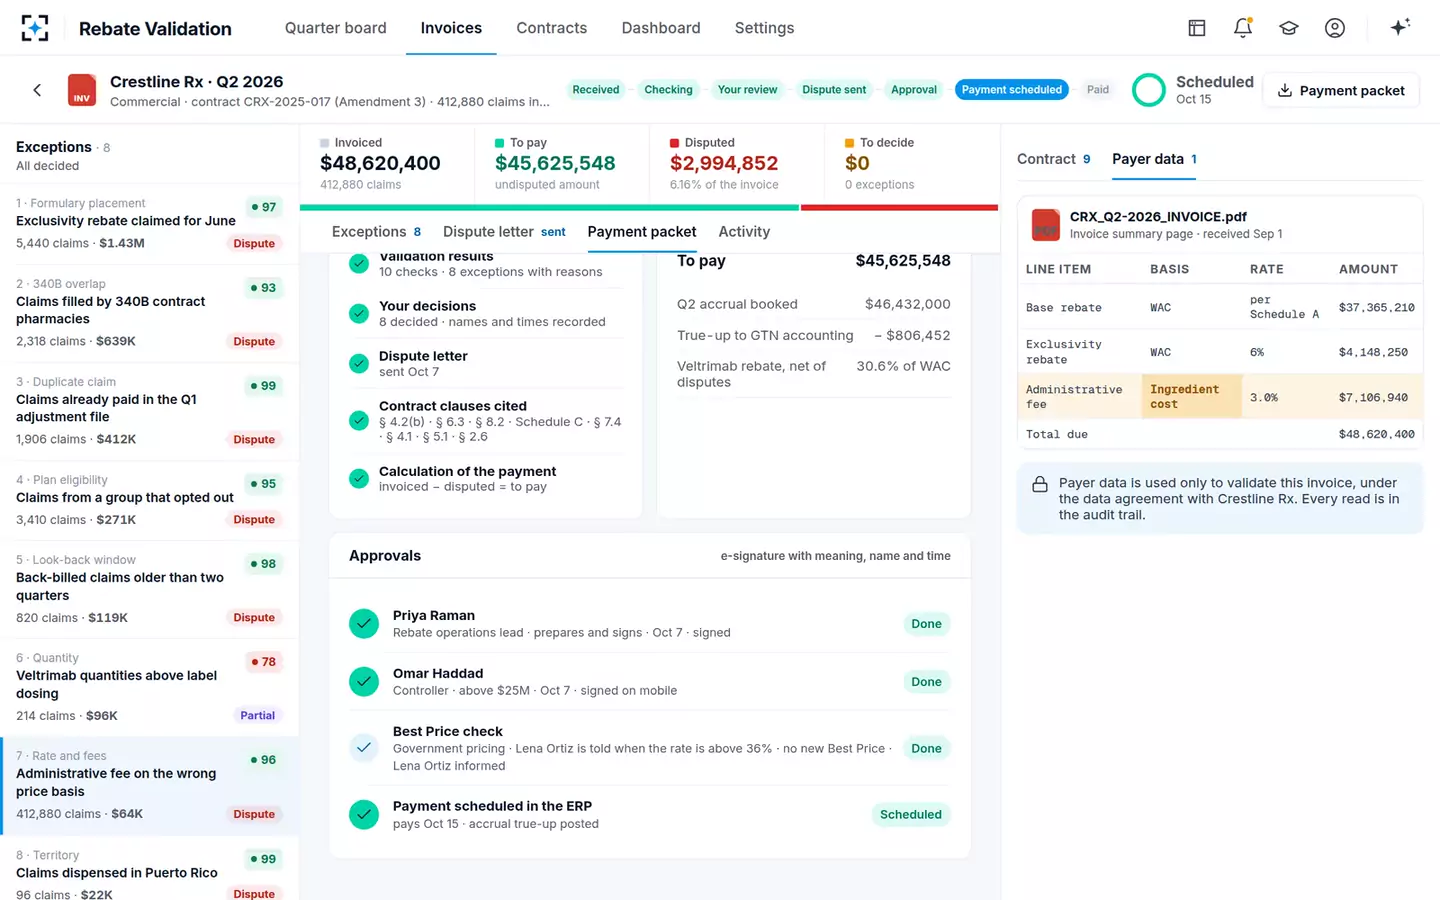Click Scheduled status on ERP payment row
The height and width of the screenshot is (900, 1440).
(x=911, y=815)
